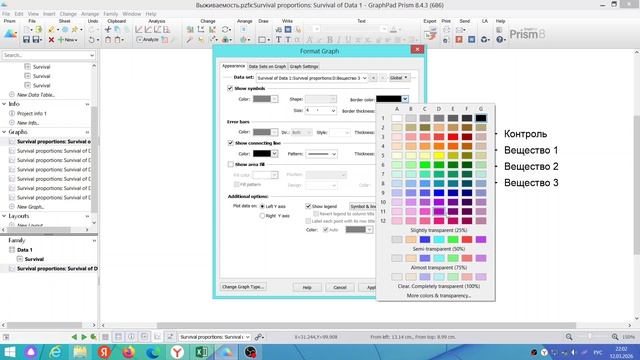Collapse the Graphs section in navigator

coord(4,132)
